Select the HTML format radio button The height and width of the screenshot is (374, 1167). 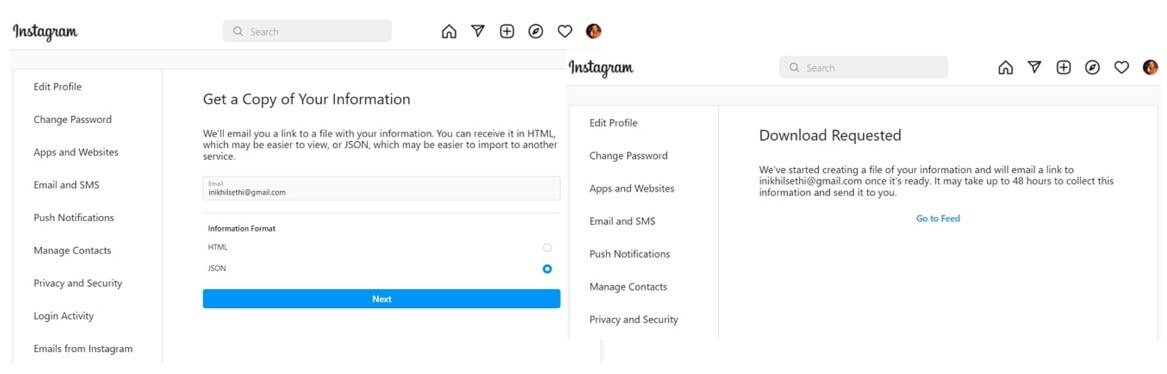pyautogui.click(x=548, y=248)
